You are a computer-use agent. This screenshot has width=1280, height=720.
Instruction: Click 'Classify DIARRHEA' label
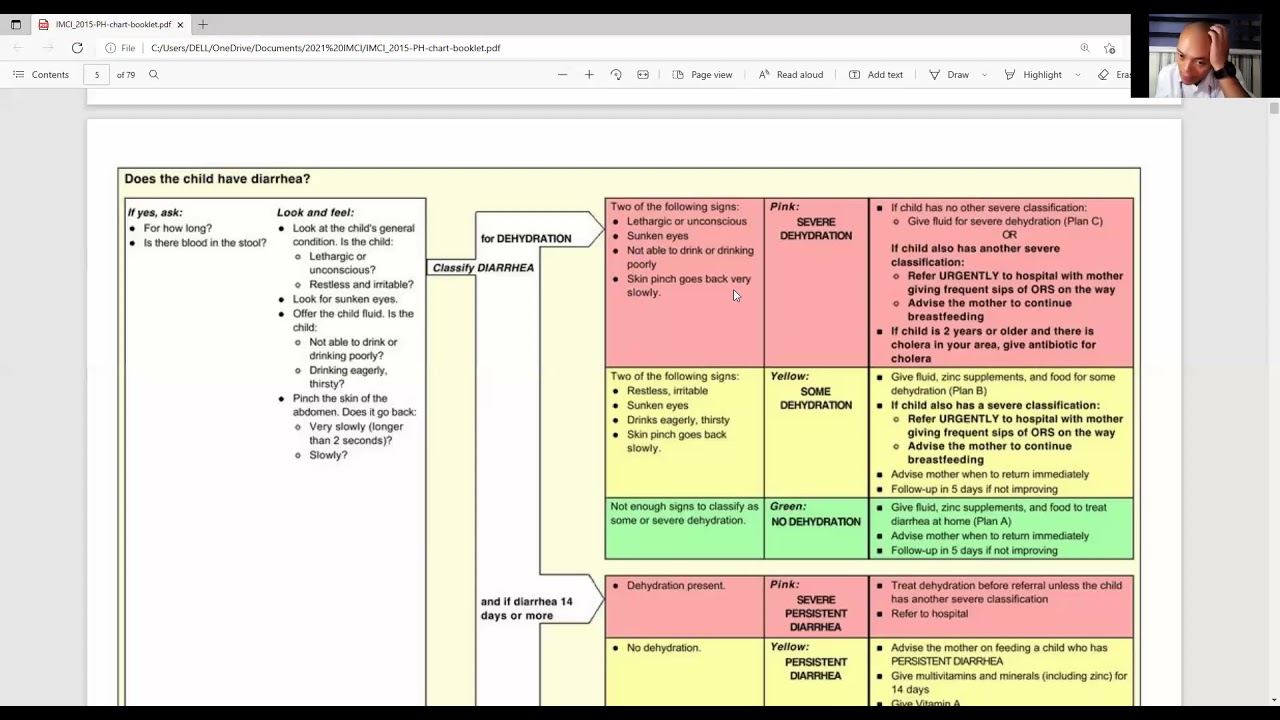[x=483, y=268]
